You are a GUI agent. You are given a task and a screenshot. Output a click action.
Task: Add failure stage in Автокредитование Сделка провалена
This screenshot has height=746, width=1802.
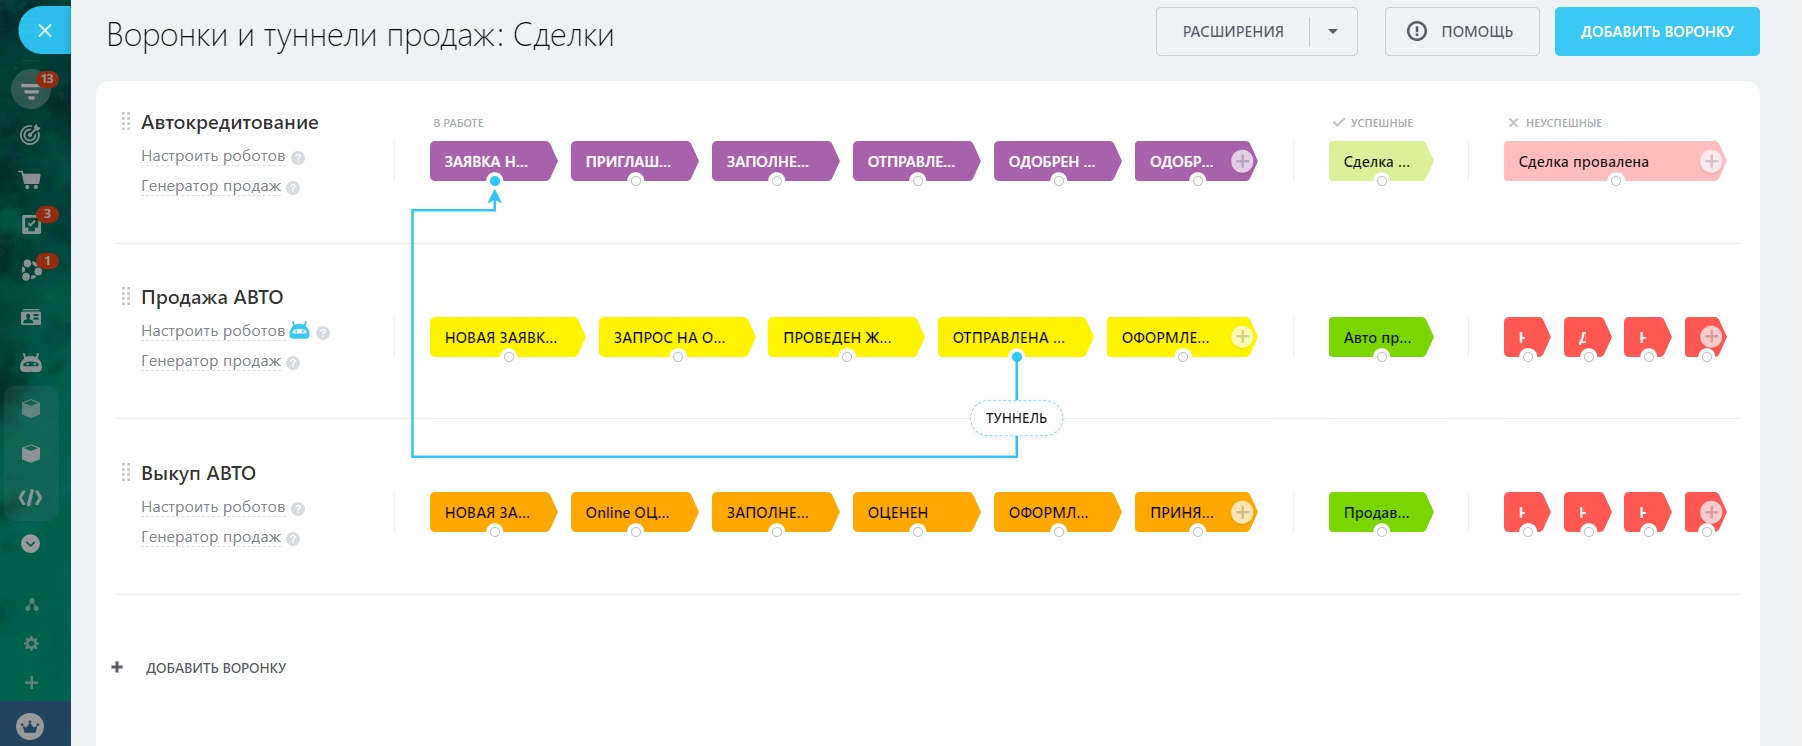click(1711, 161)
